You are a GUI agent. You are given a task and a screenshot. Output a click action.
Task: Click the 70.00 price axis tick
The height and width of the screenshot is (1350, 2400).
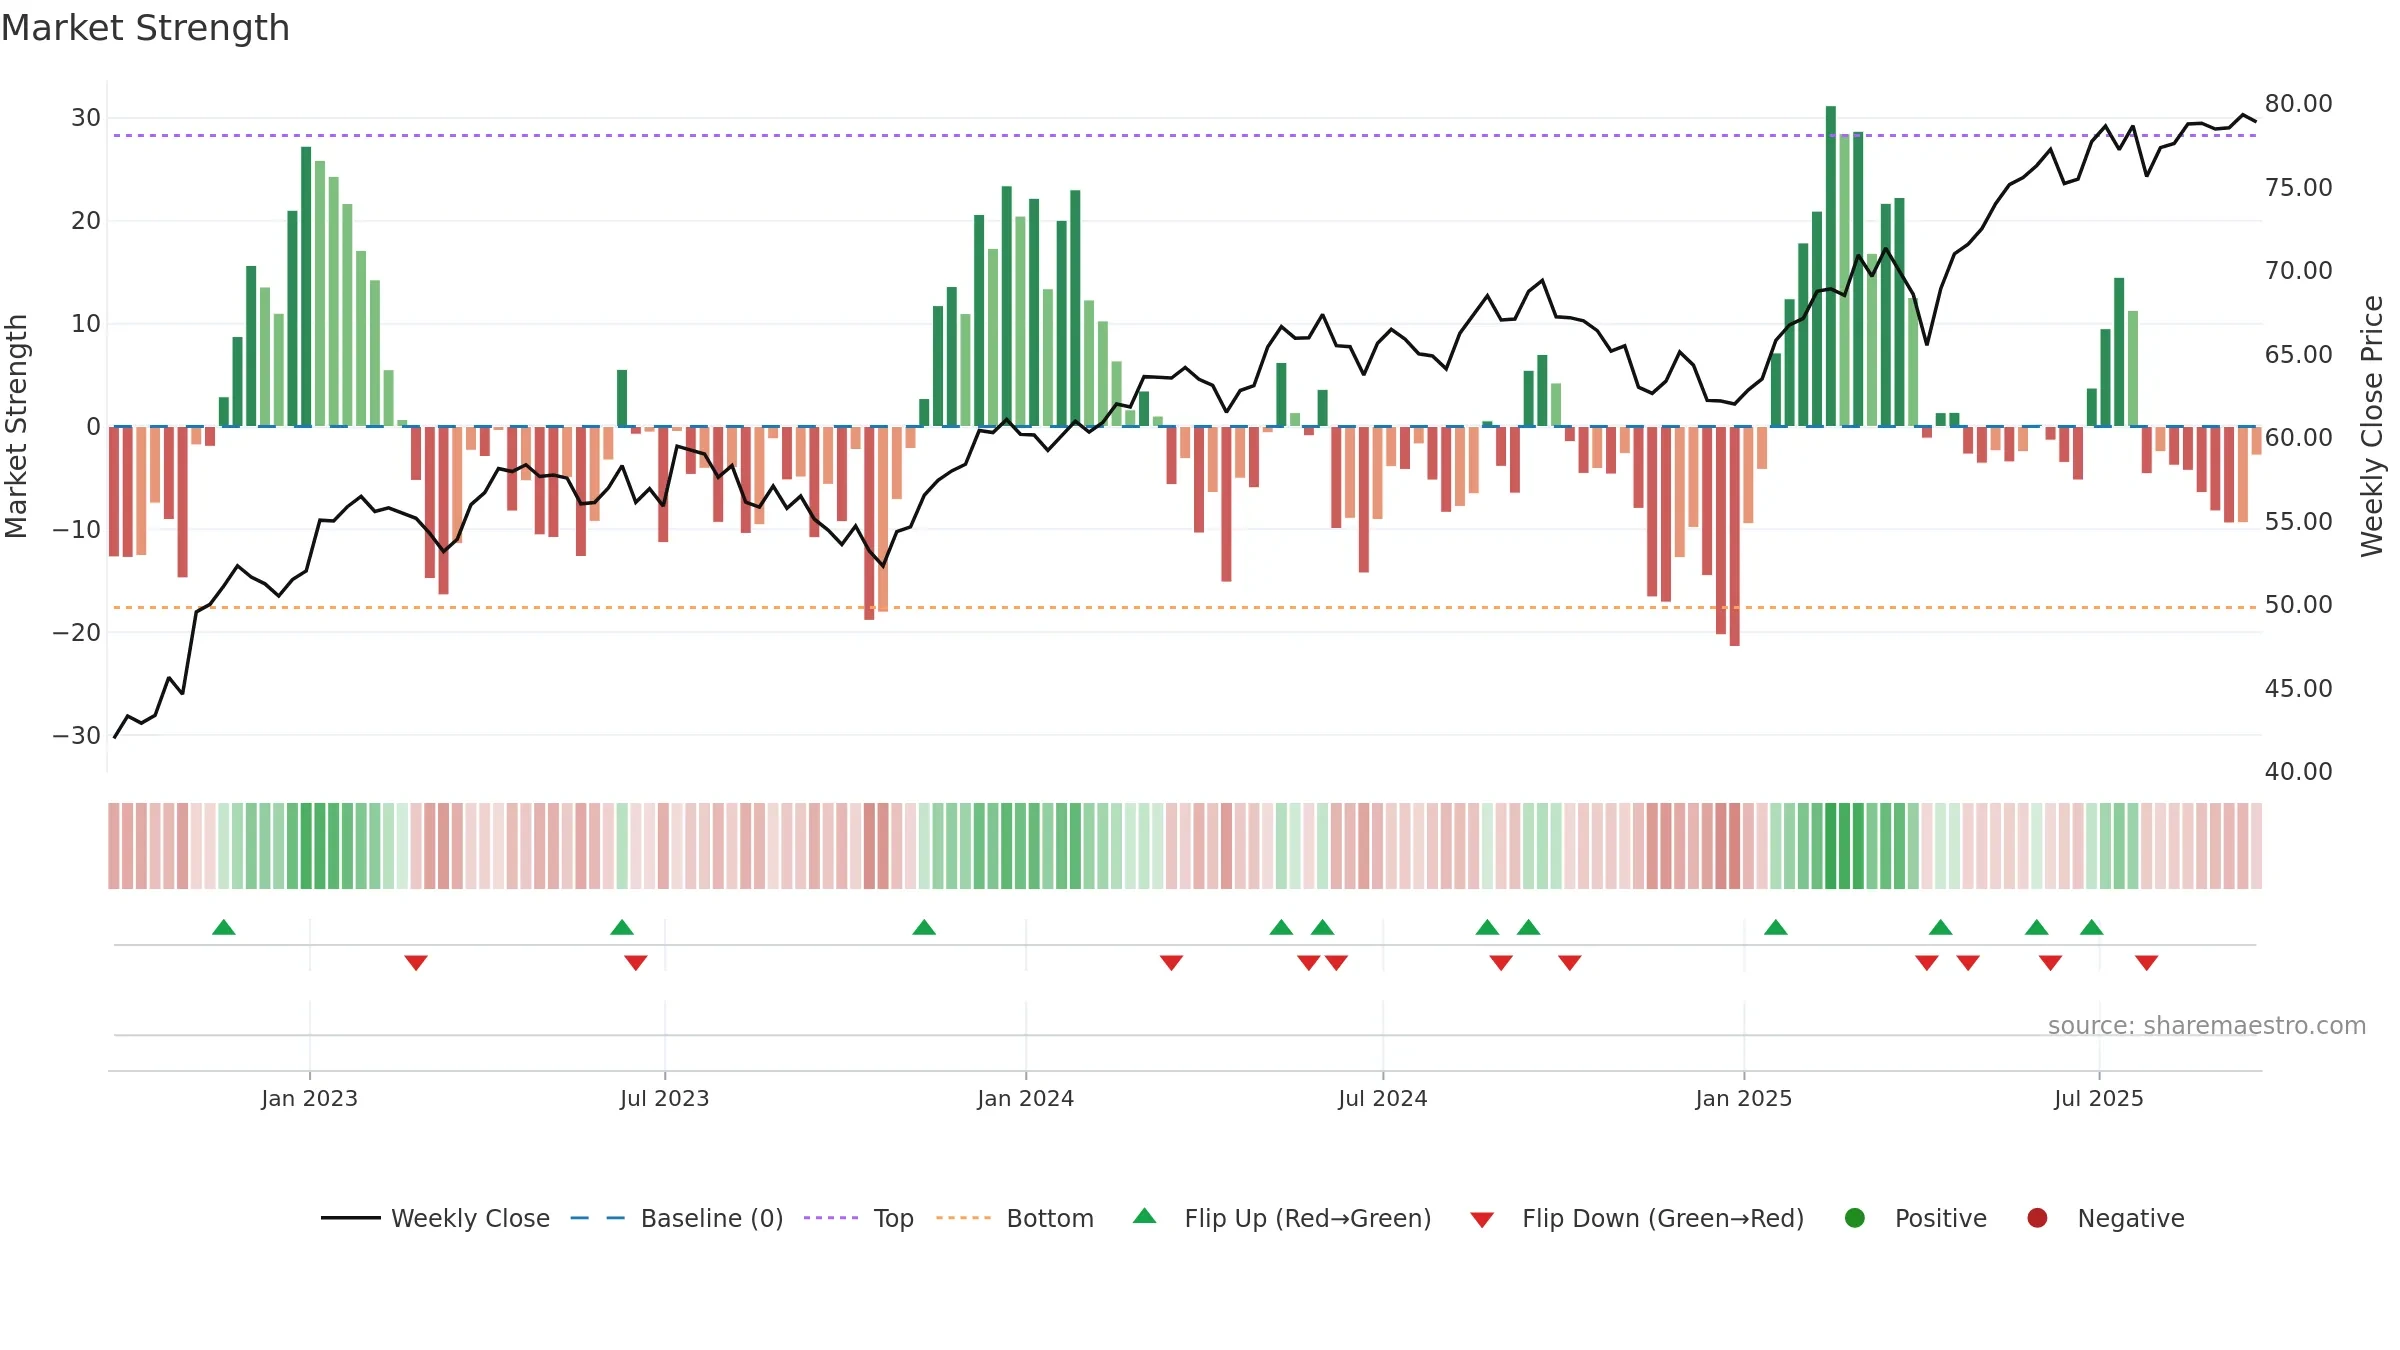tap(2298, 271)
